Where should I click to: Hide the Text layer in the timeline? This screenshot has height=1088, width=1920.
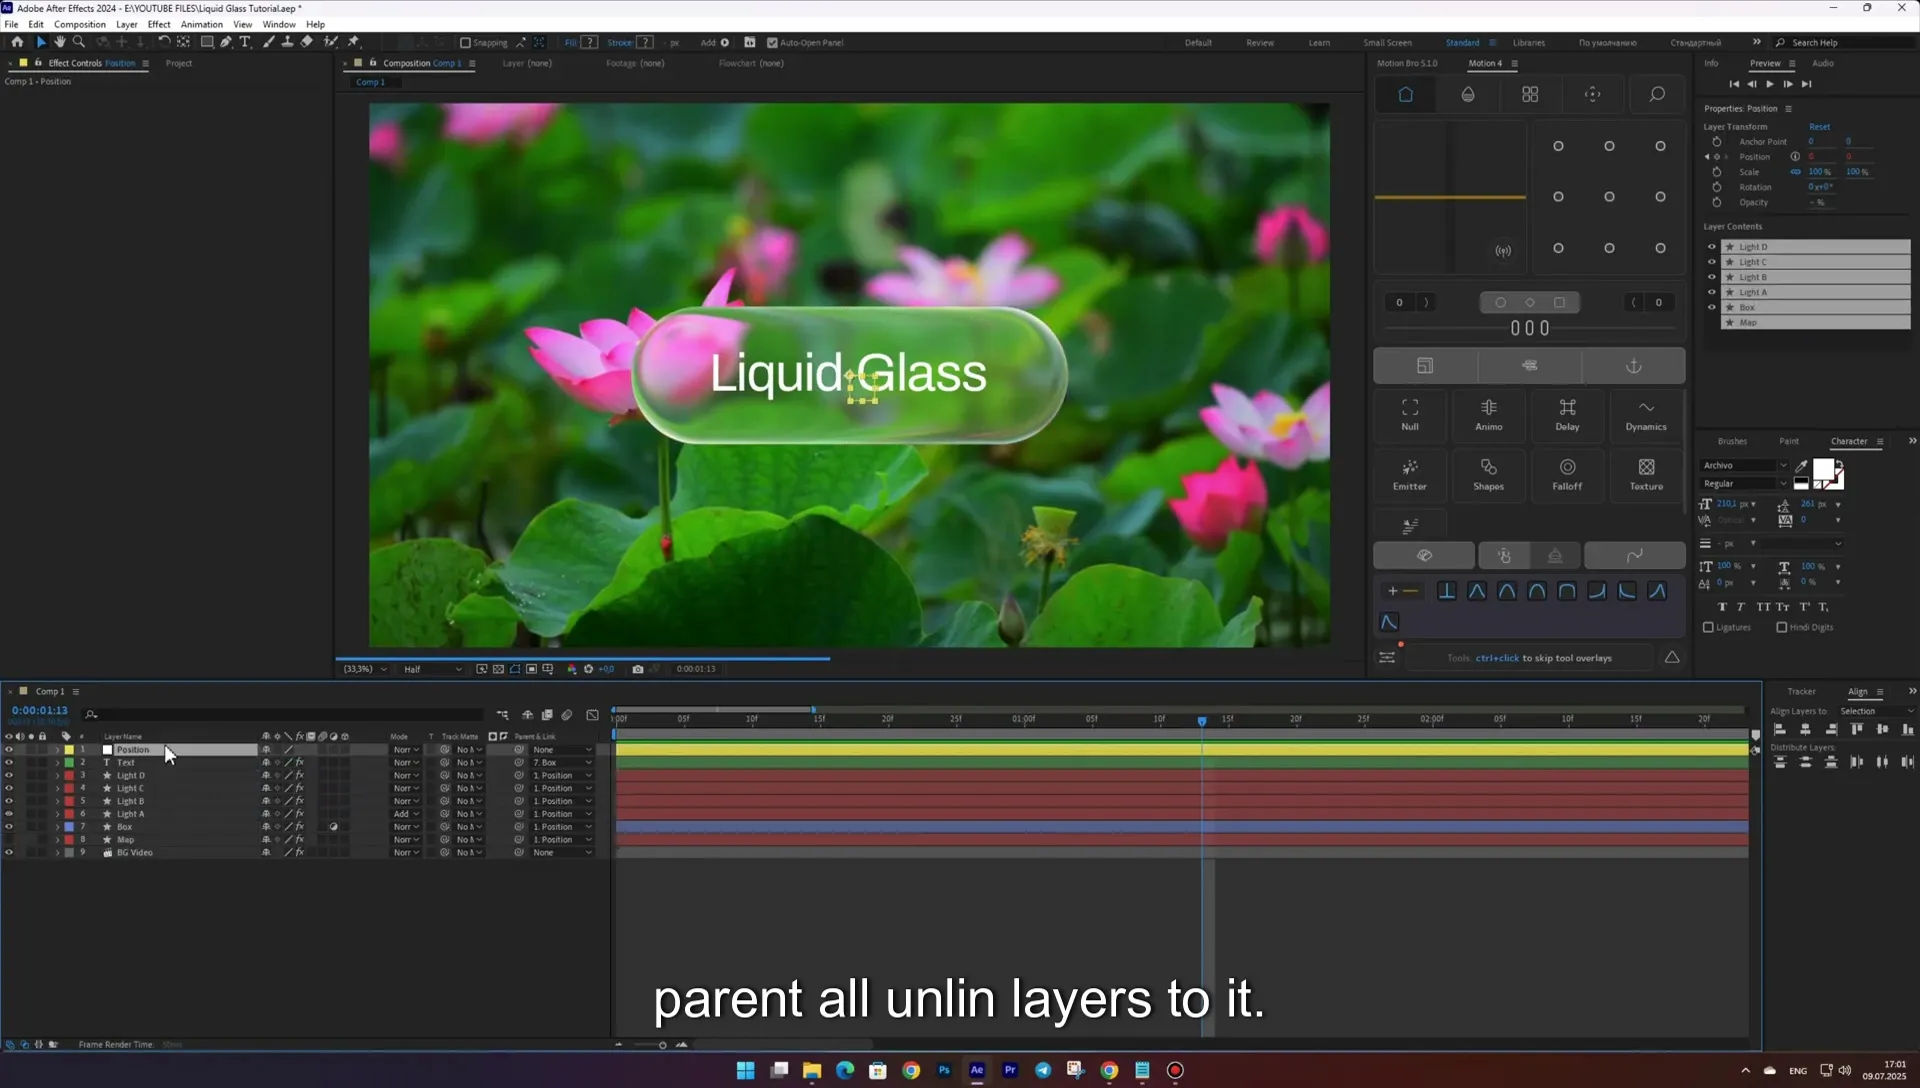pos(9,763)
